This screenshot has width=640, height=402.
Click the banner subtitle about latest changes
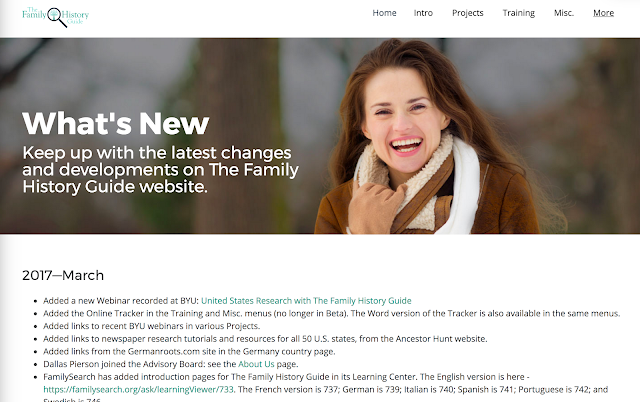point(160,170)
